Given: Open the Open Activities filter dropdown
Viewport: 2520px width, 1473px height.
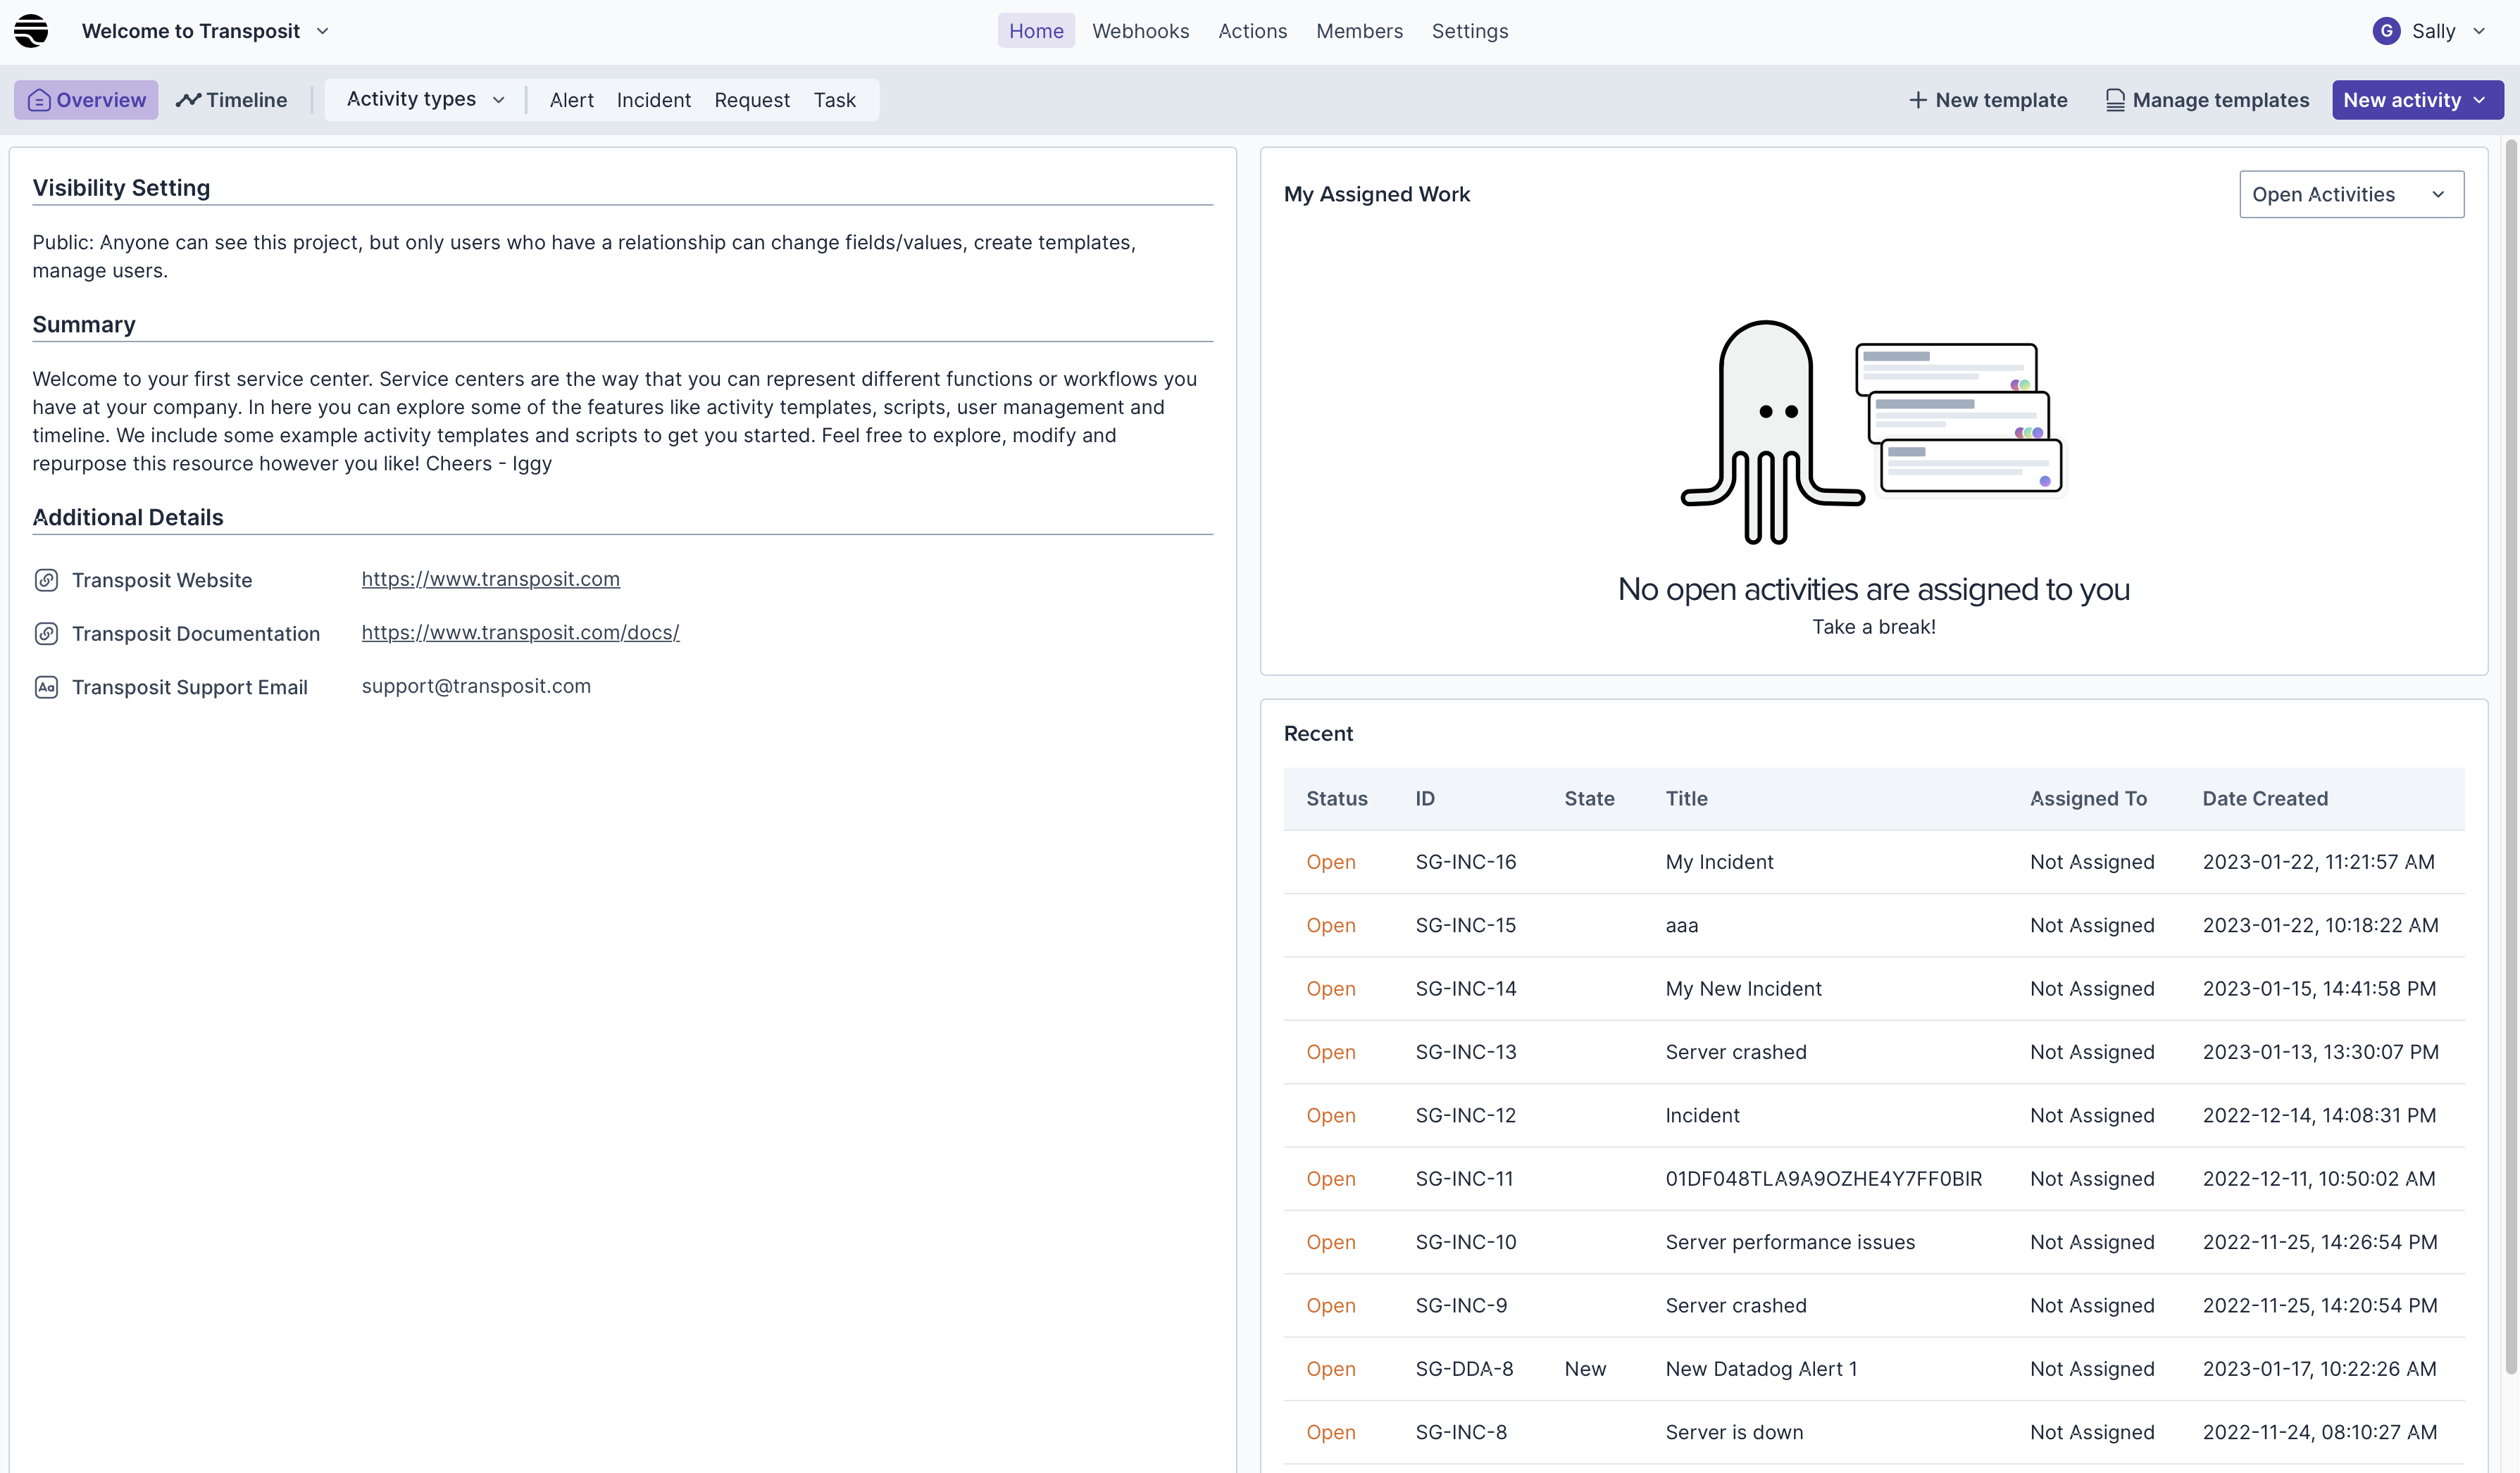Looking at the screenshot, I should pyautogui.click(x=2350, y=194).
